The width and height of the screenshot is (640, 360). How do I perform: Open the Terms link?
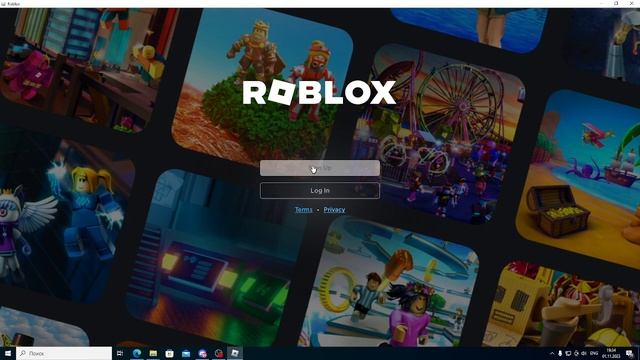[x=304, y=209]
